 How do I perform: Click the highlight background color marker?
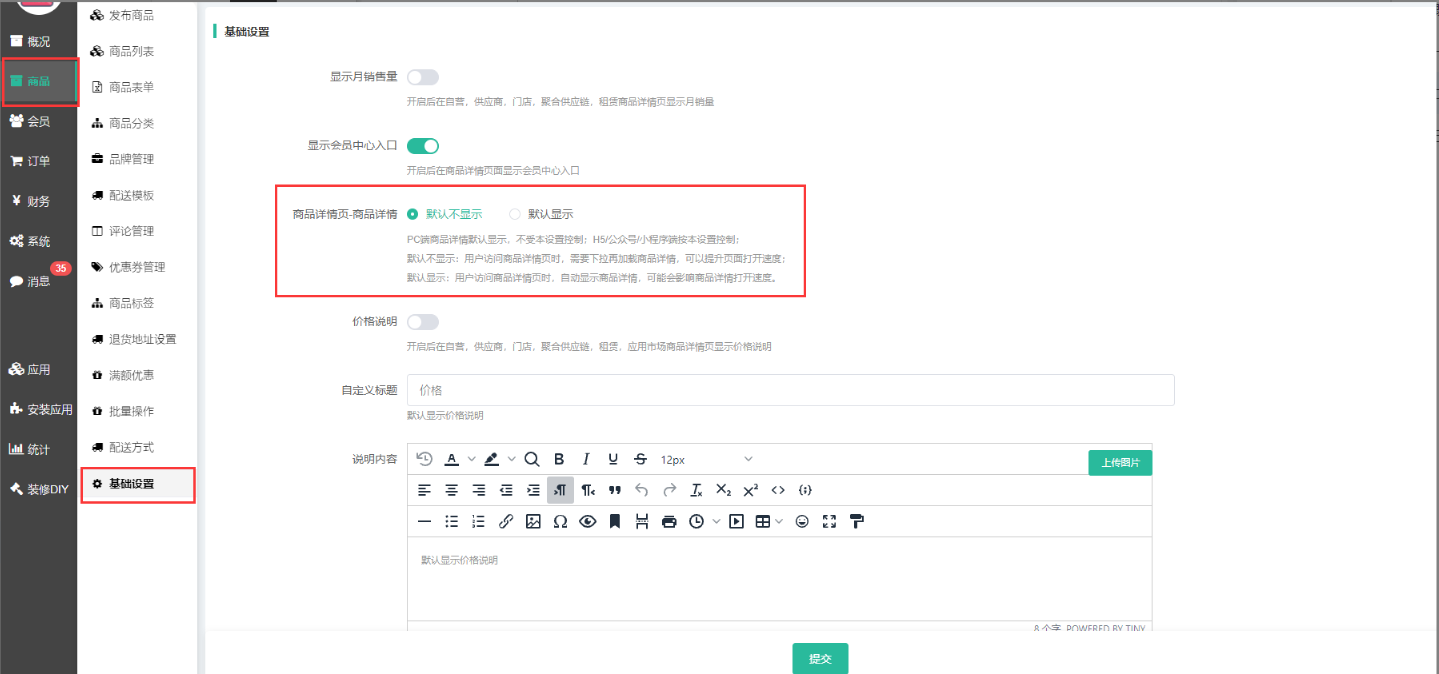491,459
